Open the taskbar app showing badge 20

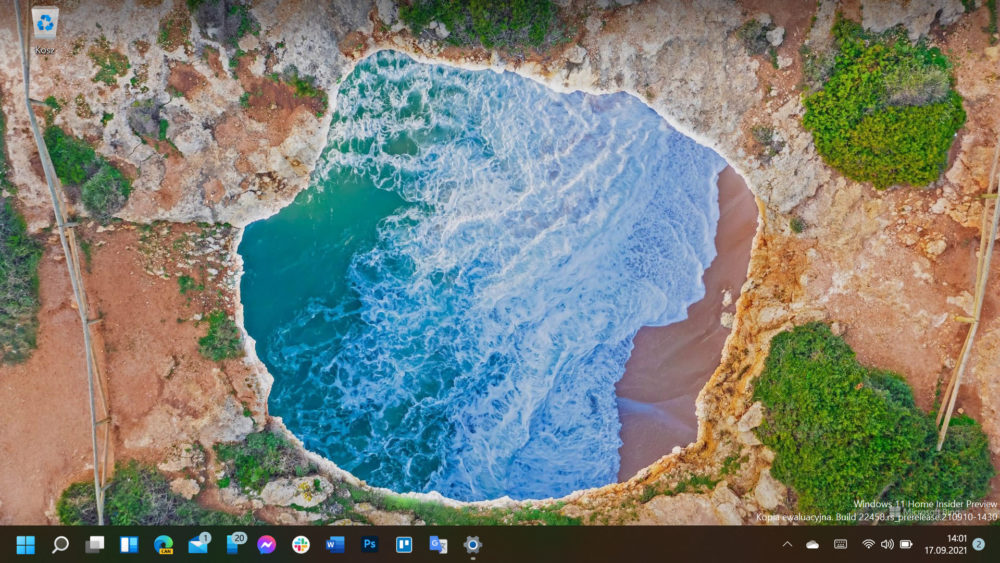tap(235, 543)
